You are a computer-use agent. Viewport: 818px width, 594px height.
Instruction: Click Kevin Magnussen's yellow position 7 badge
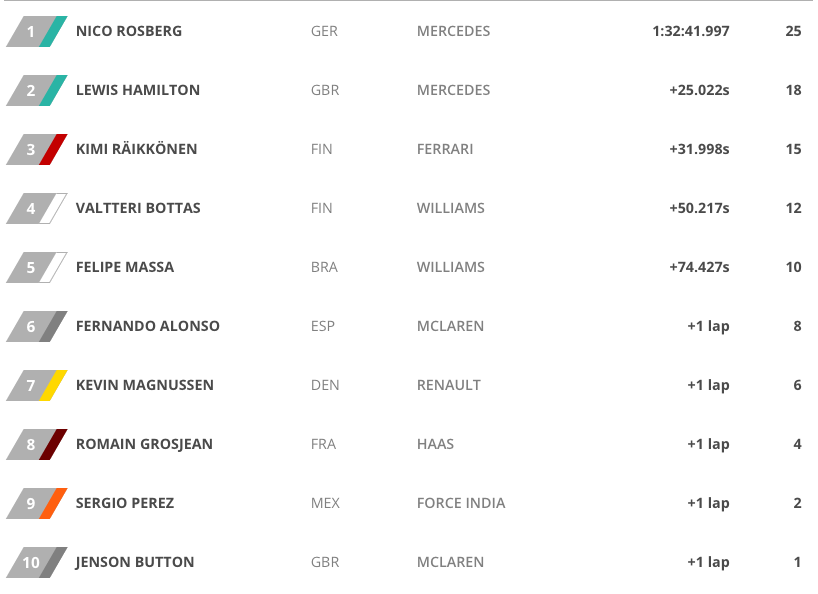[37, 385]
